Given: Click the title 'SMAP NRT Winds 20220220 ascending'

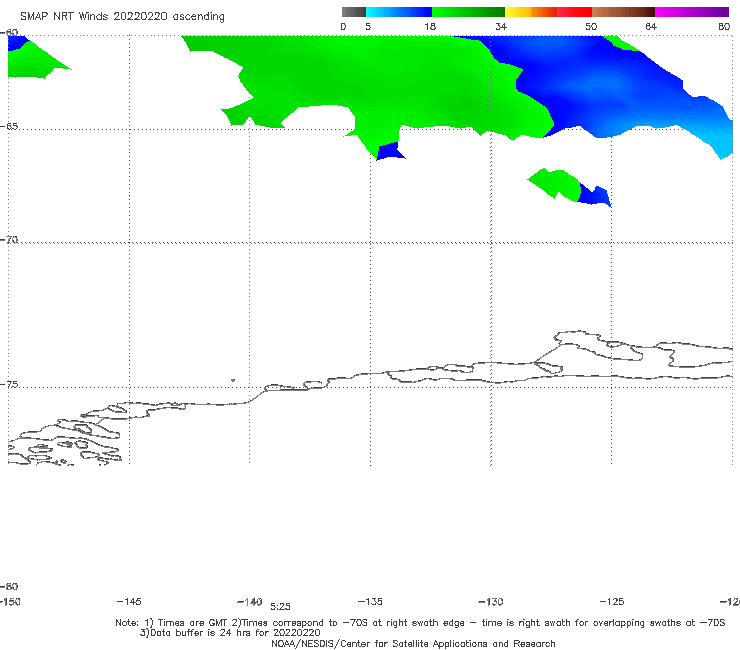Looking at the screenshot, I should pos(122,17).
